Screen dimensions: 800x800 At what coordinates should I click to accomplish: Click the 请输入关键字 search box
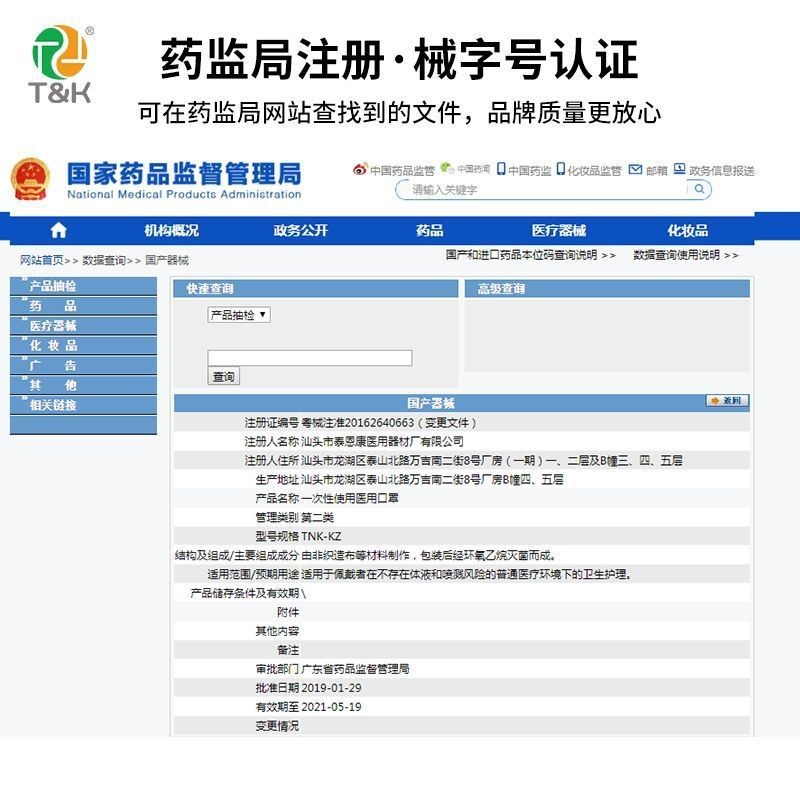click(x=553, y=190)
